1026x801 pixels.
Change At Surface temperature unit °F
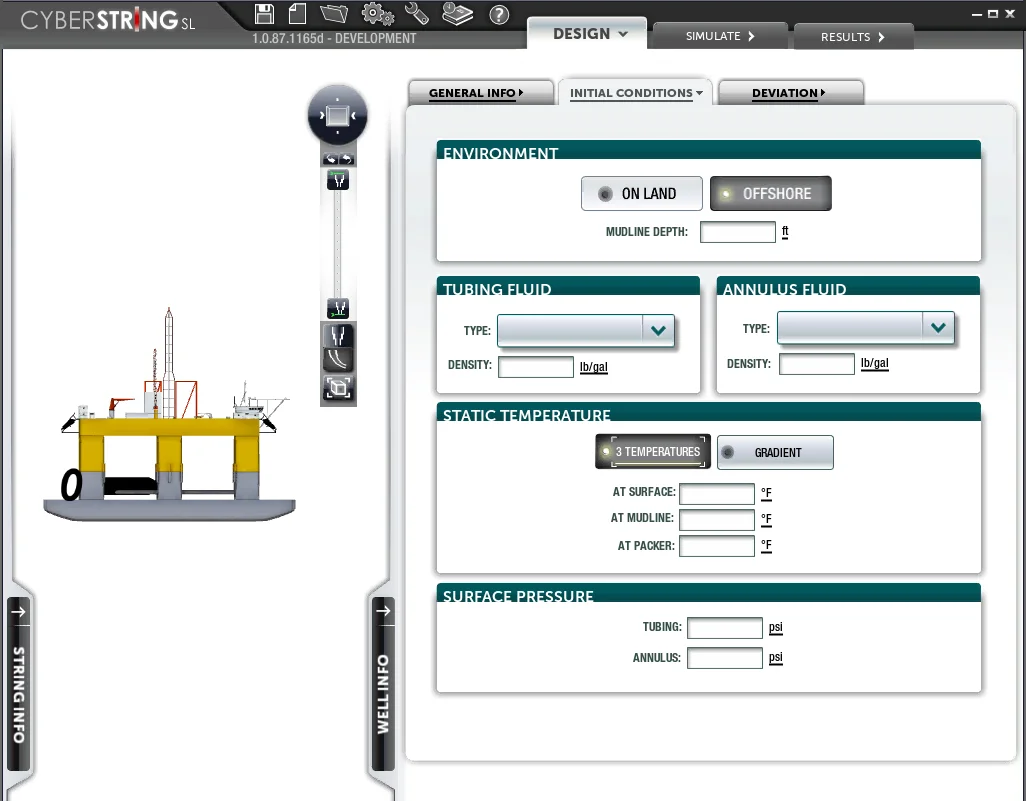[x=766, y=493]
